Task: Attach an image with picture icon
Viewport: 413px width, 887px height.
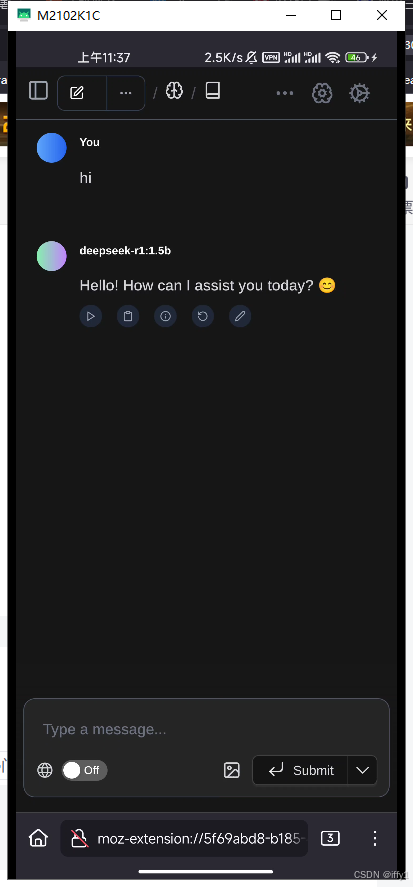Action: (232, 770)
